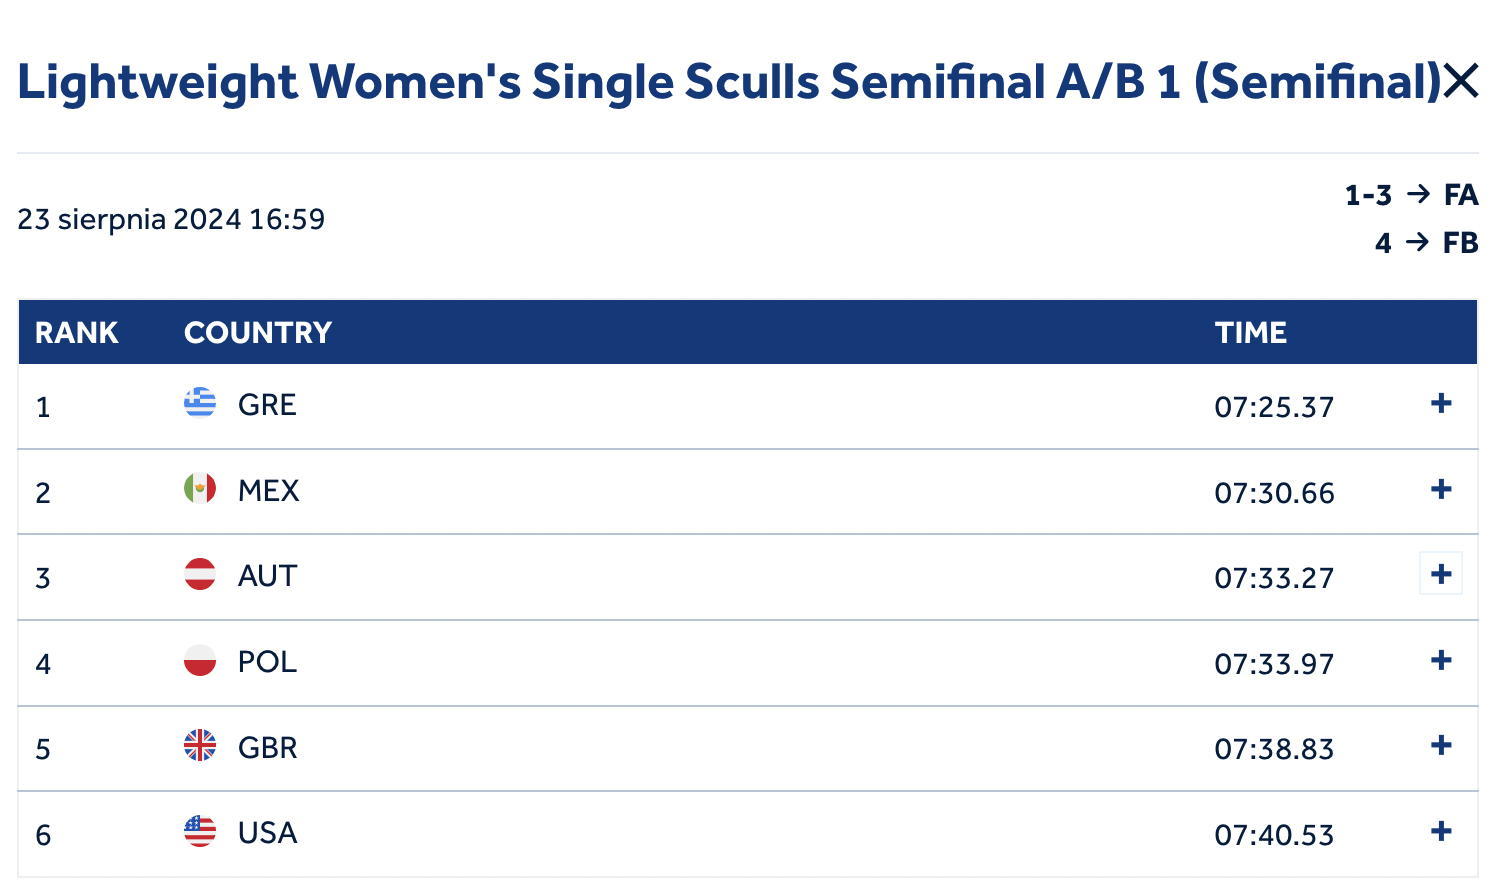Click the Greece flag icon

pyautogui.click(x=200, y=403)
